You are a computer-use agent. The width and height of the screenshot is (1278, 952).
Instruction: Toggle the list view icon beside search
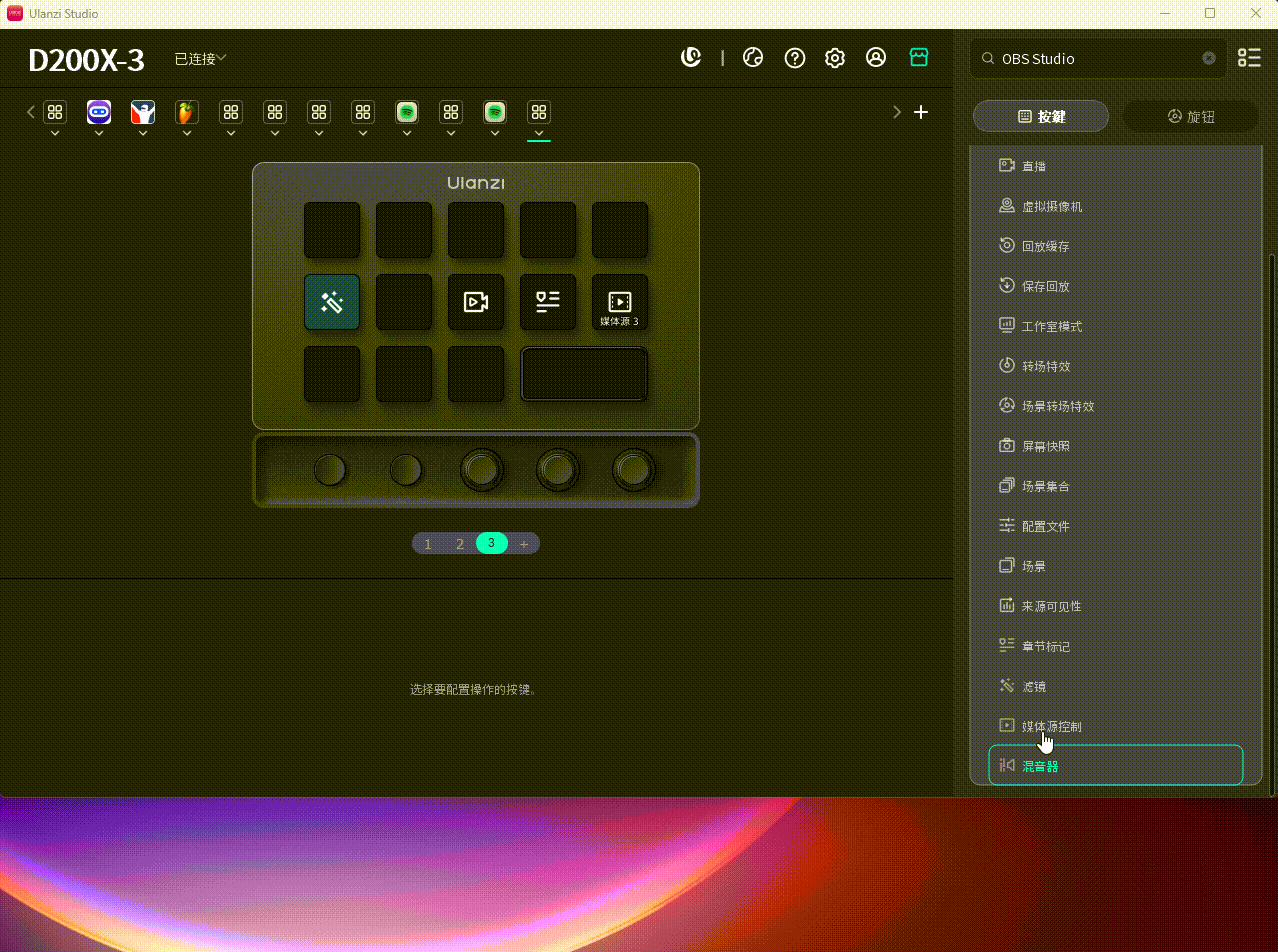tap(1249, 58)
